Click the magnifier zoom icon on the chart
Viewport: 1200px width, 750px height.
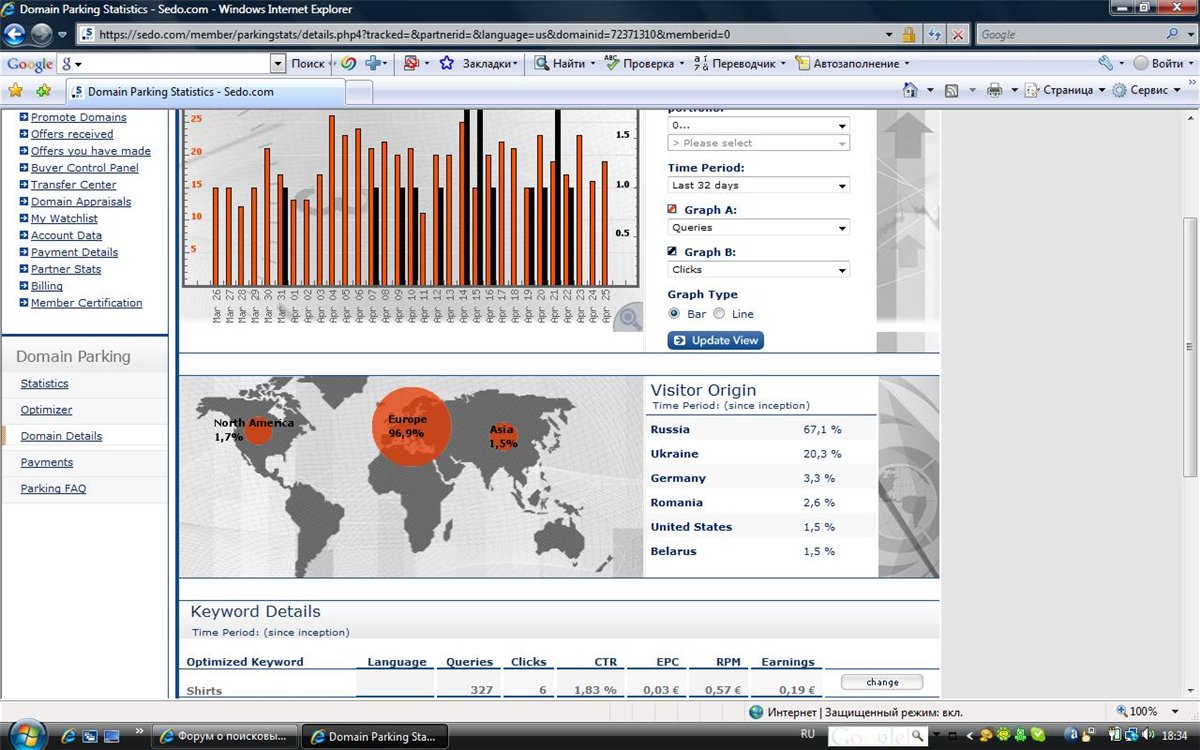[x=629, y=318]
